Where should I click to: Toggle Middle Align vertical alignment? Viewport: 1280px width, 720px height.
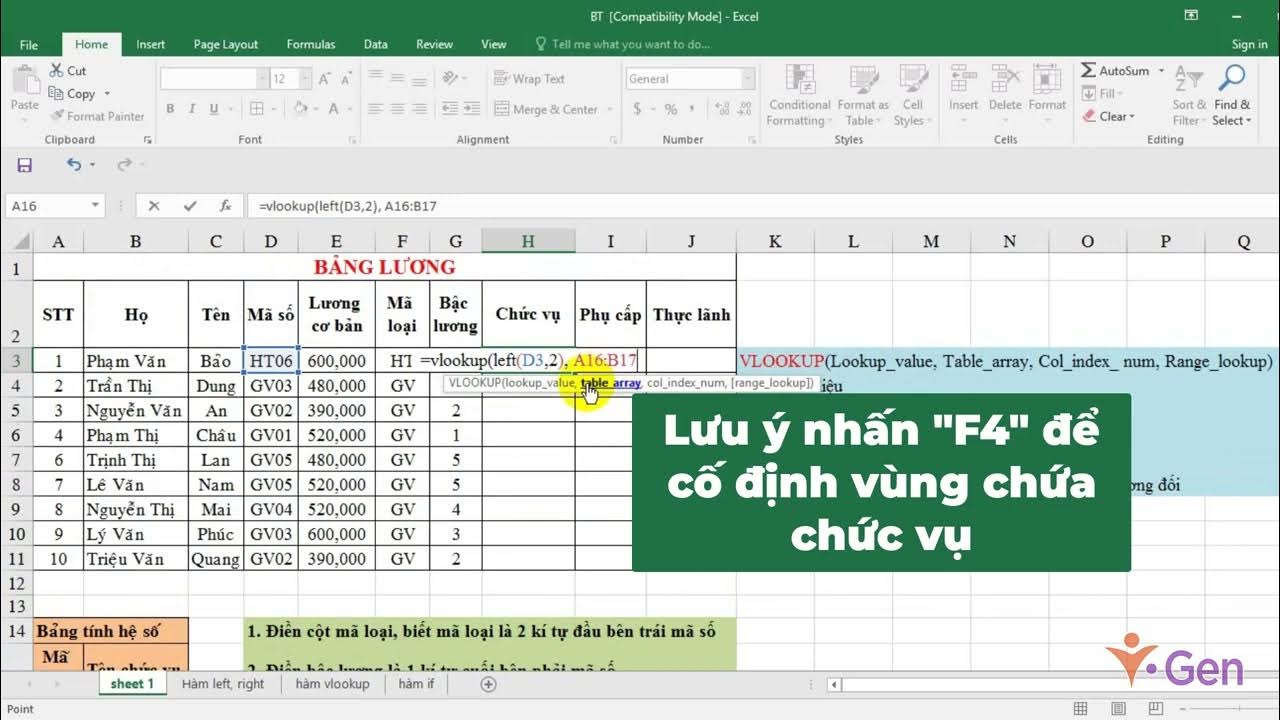coord(399,78)
